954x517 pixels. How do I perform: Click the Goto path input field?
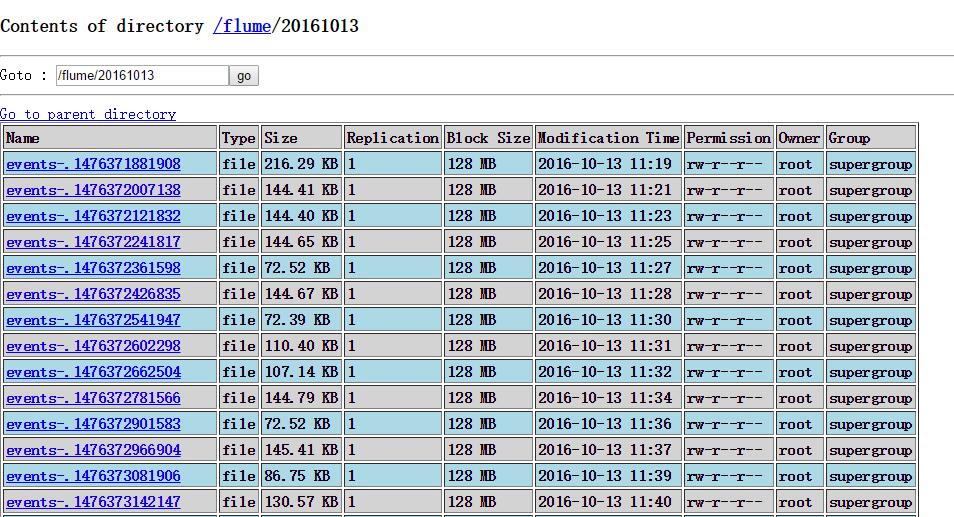pyautogui.click(x=142, y=75)
